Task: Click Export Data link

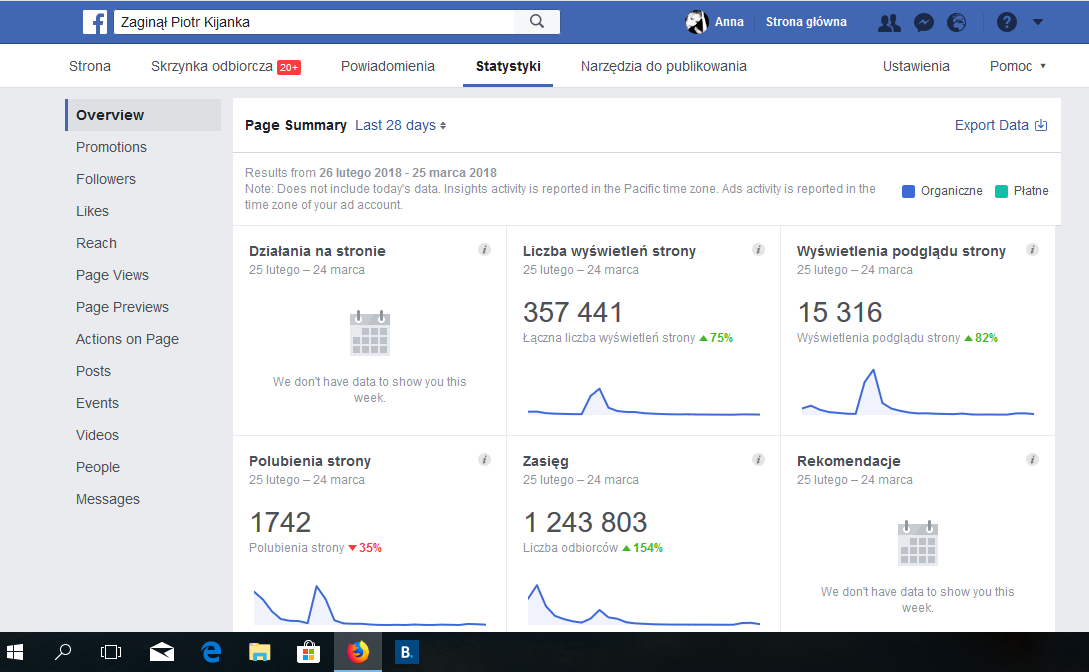Action: [x=1000, y=126]
